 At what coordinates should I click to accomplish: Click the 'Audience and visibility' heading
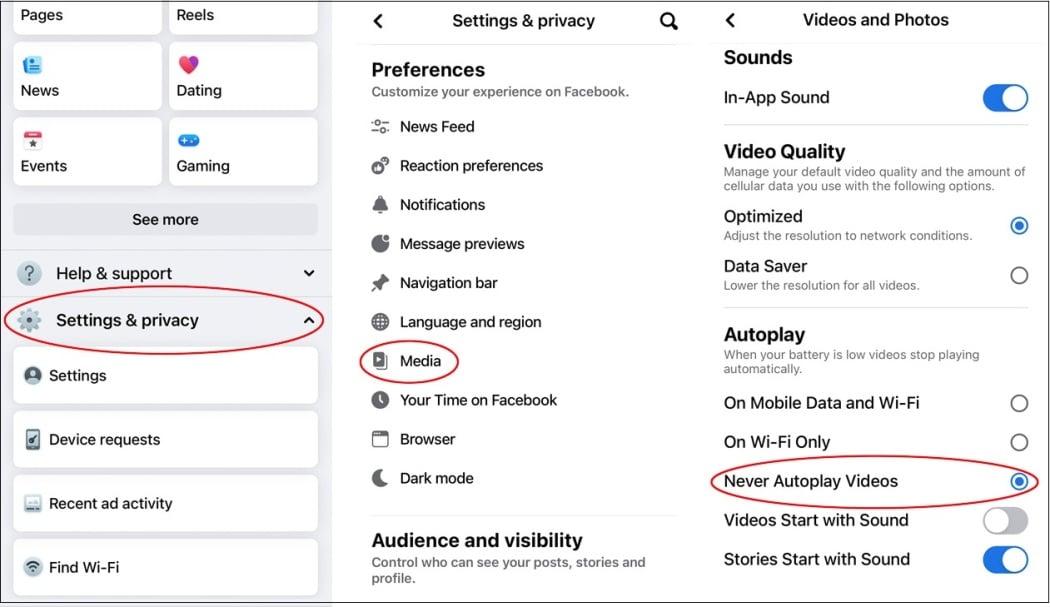(x=477, y=540)
